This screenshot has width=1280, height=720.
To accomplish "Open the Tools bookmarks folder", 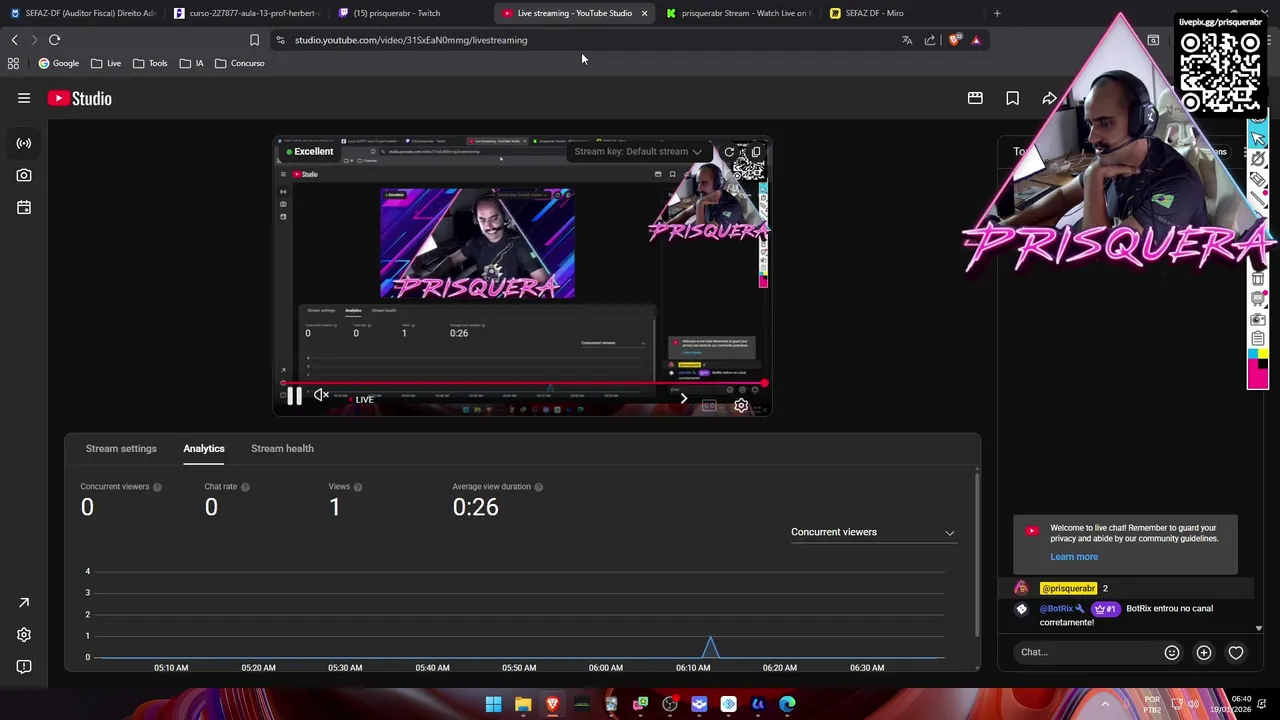I will pos(150,63).
